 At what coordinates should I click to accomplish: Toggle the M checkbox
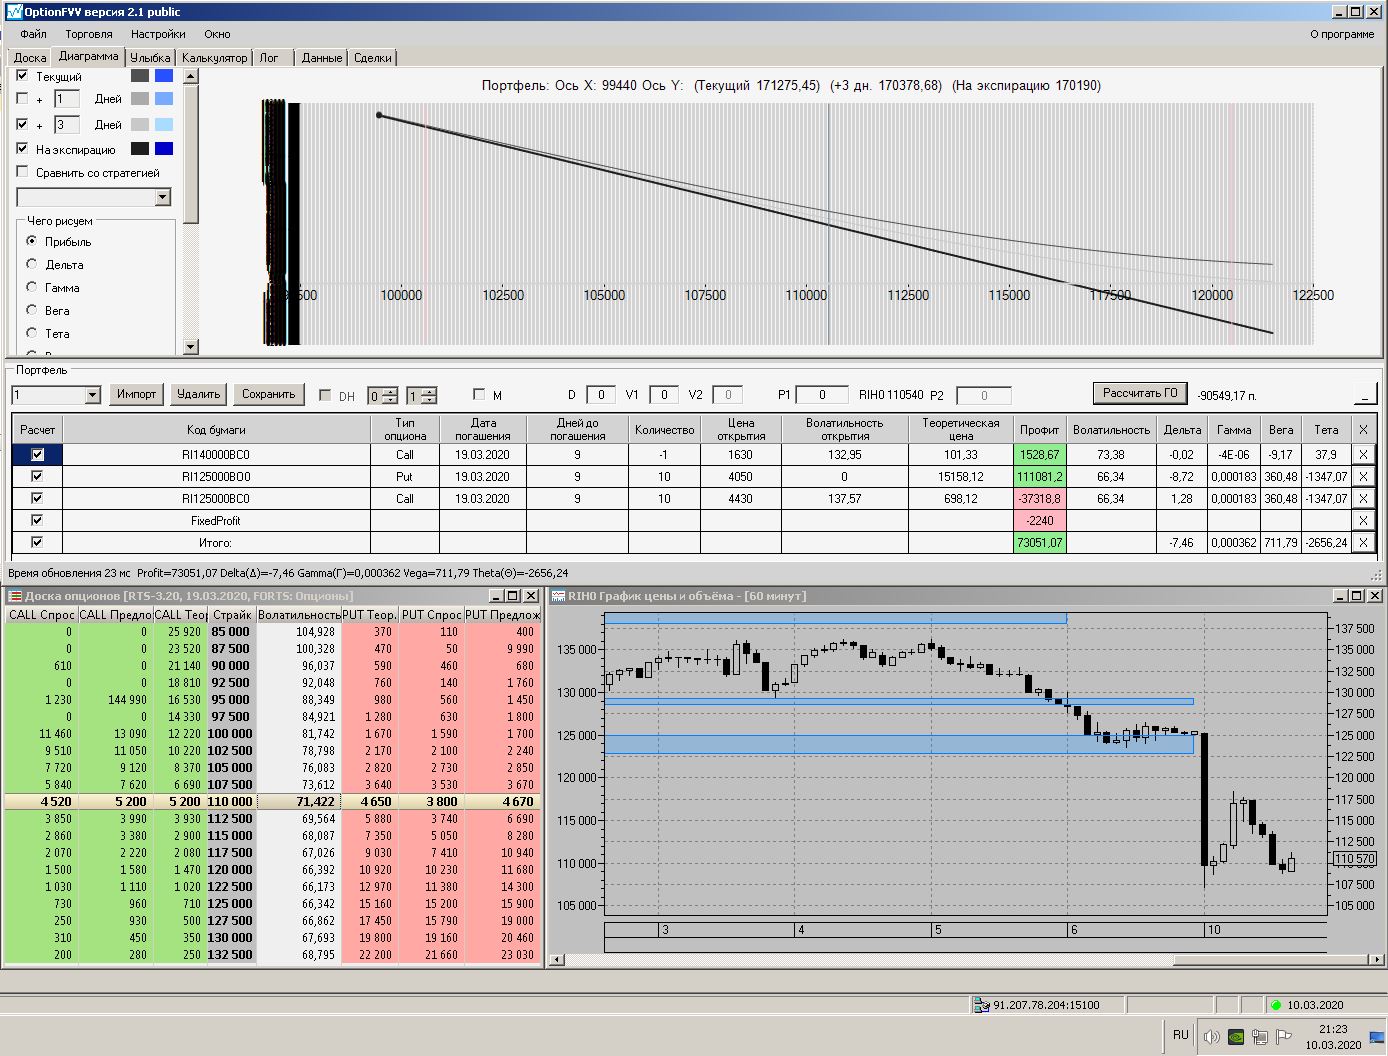[479, 395]
